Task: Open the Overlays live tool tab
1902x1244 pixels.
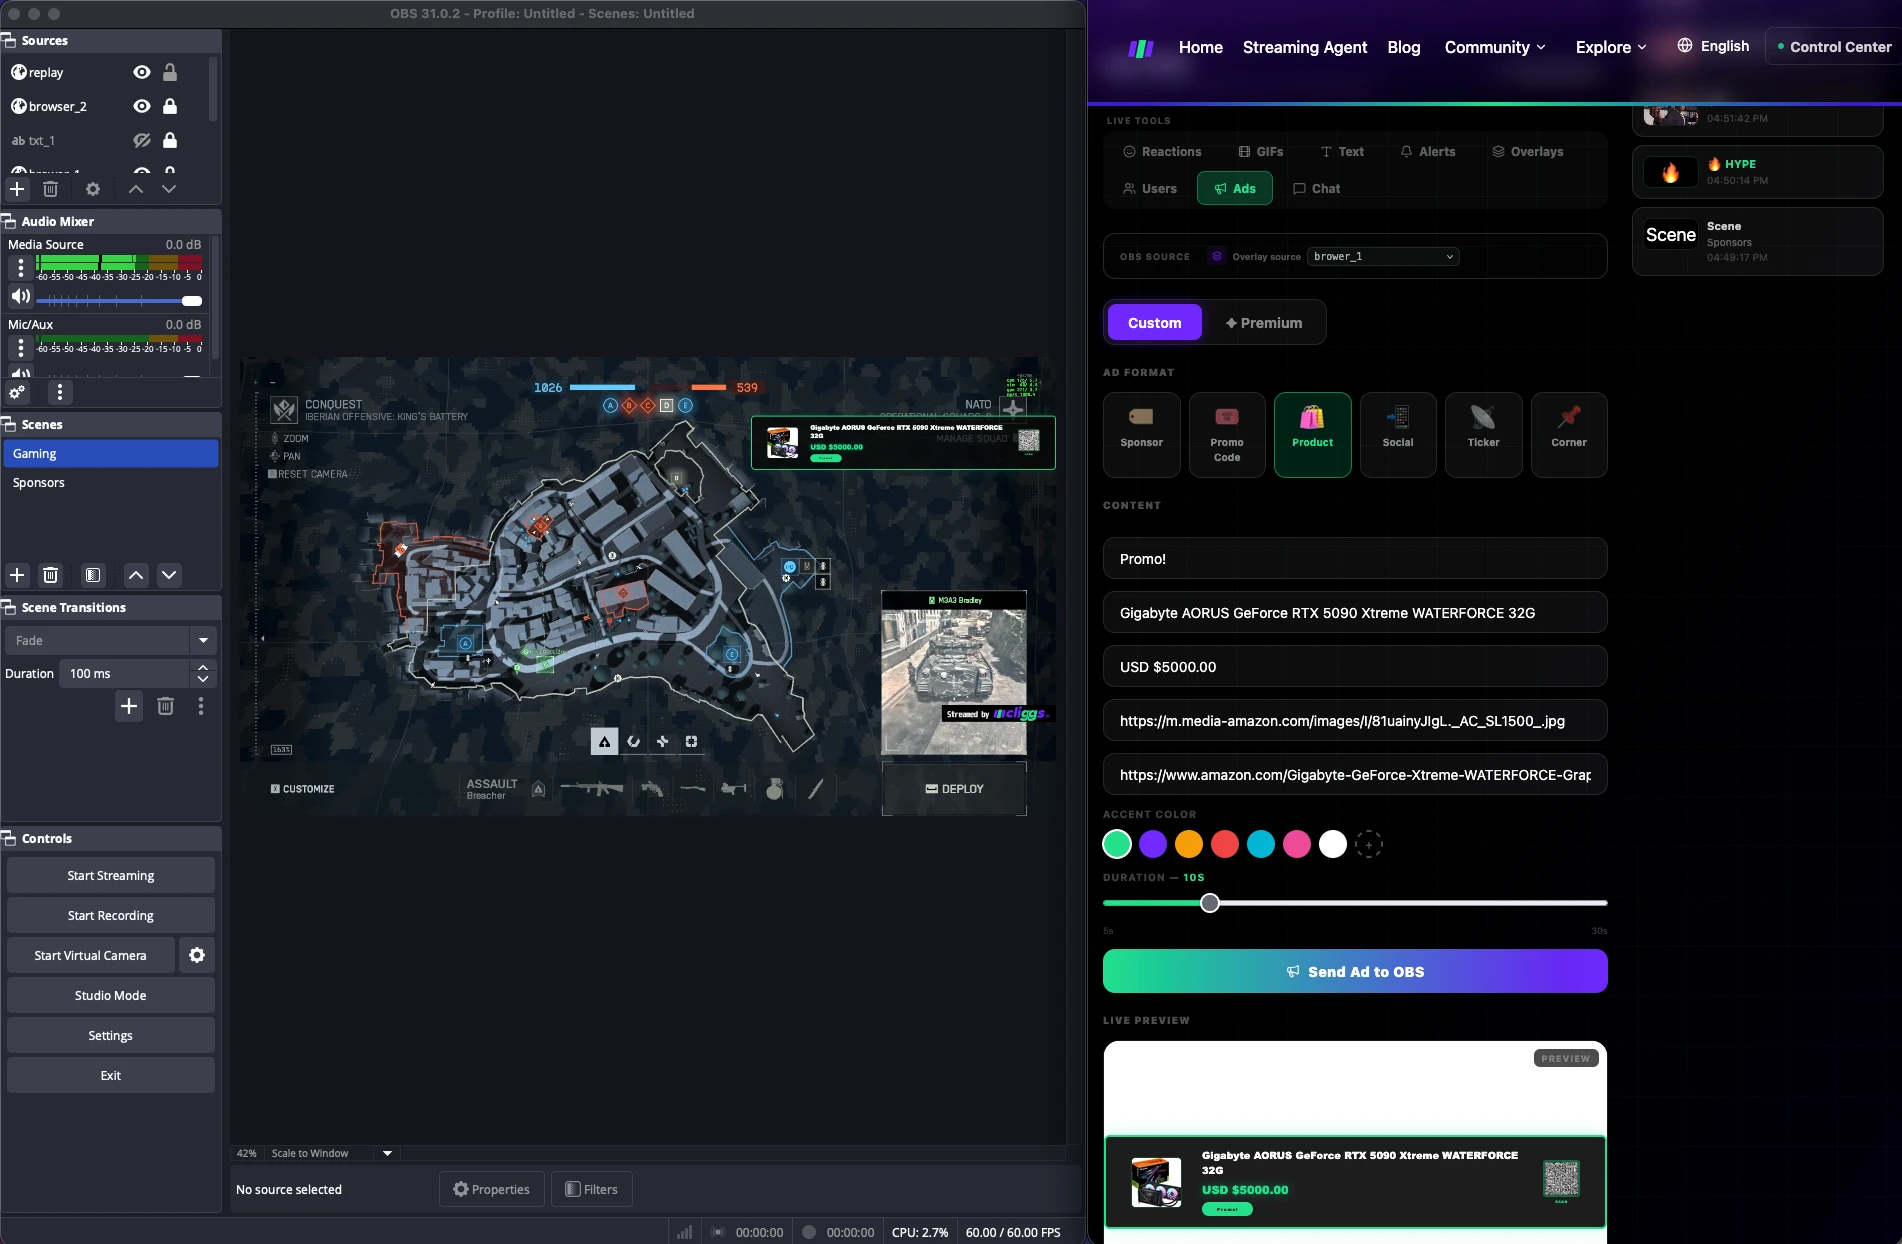Action: (1527, 152)
